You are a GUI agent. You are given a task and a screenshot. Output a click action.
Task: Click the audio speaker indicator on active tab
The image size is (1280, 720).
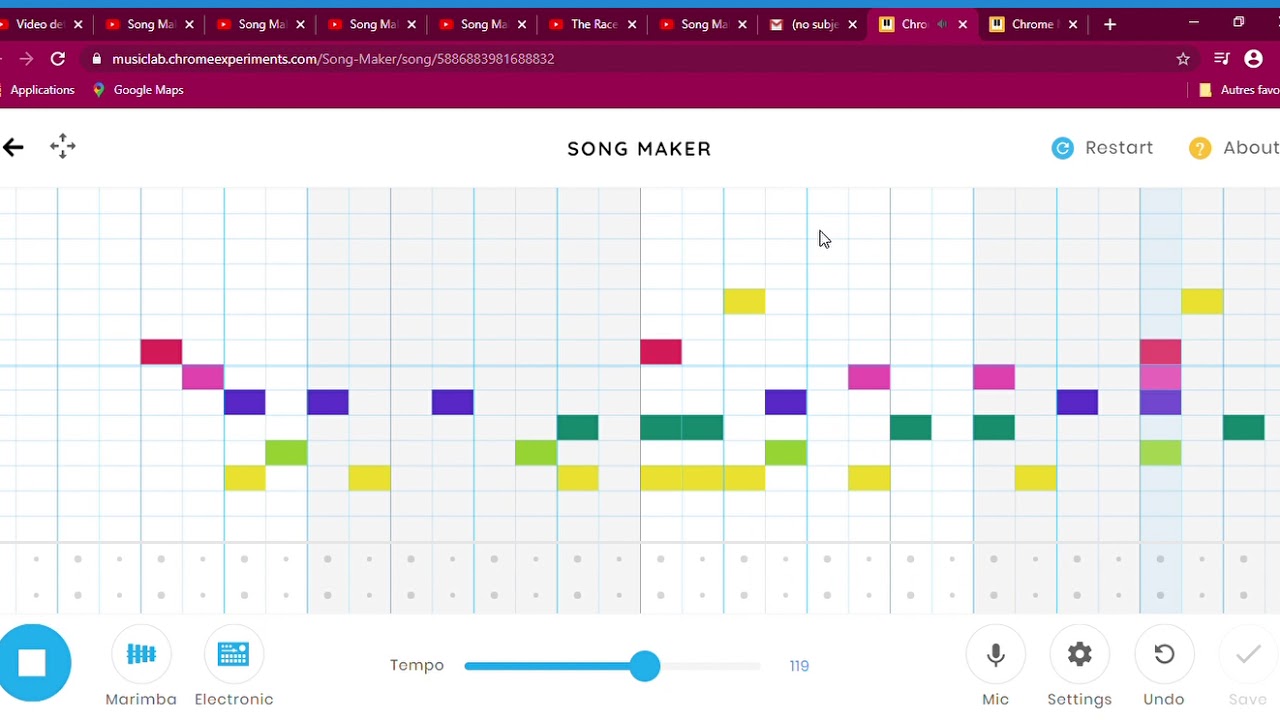[940, 24]
